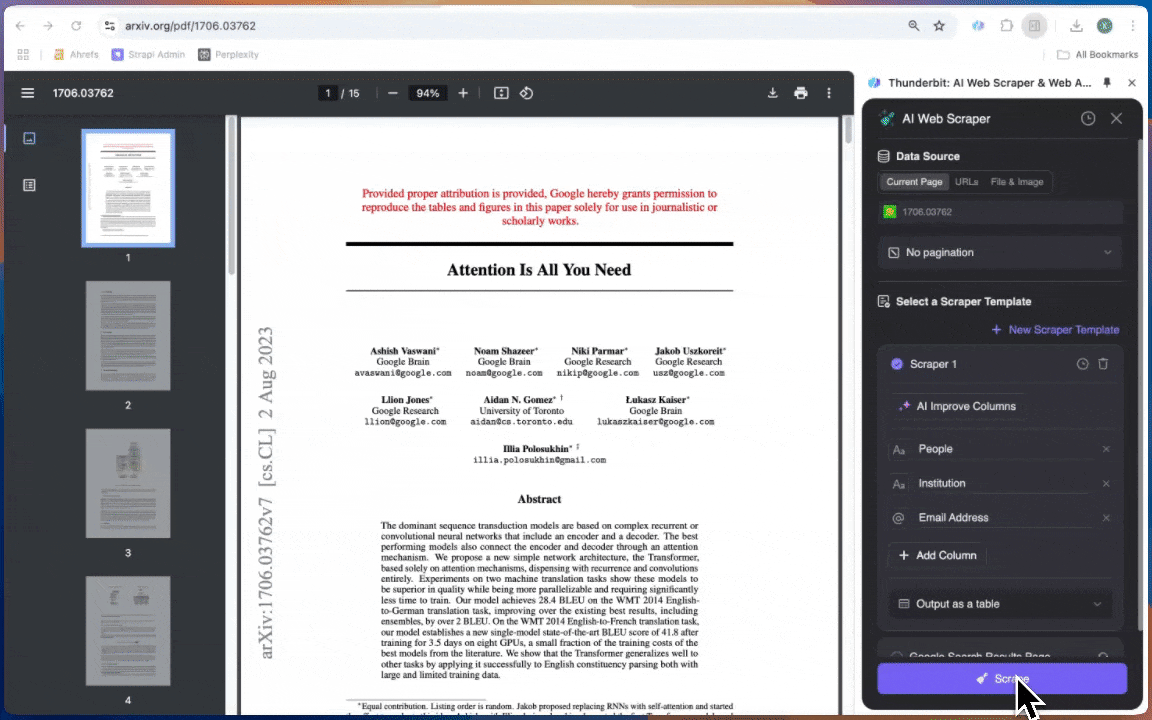This screenshot has width=1152, height=720.
Task: Close the AI Web Scraper panel
Action: [1116, 118]
